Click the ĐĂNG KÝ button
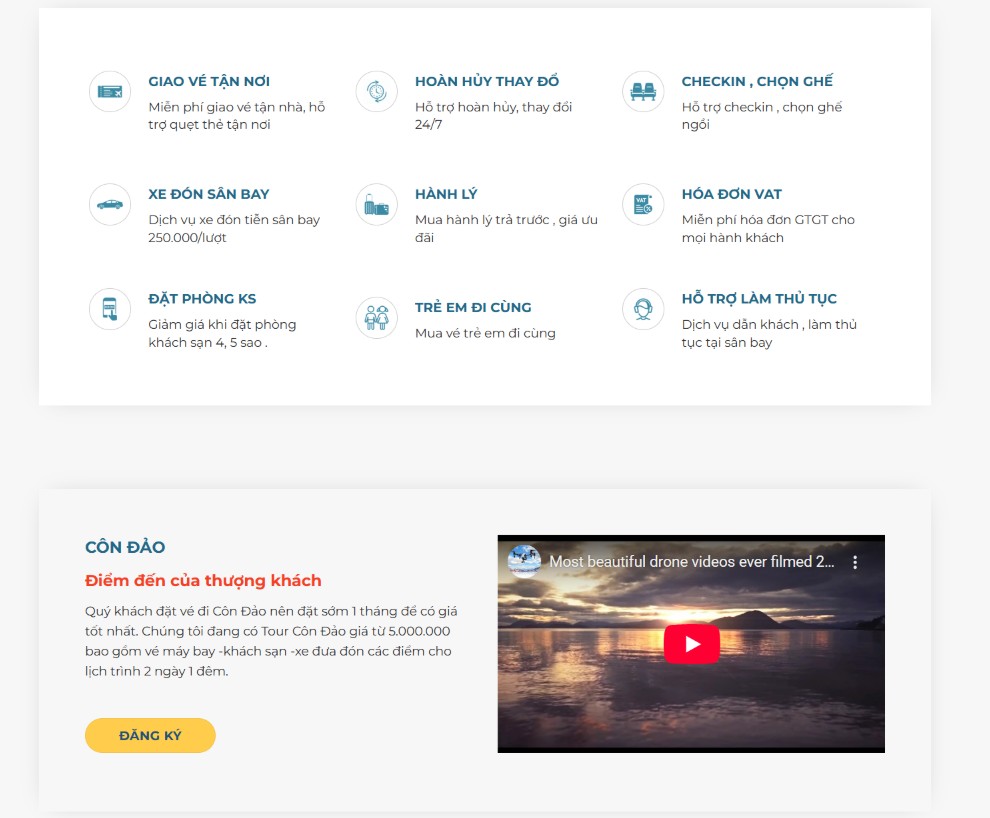Screen dimensions: 990x818 150,735
